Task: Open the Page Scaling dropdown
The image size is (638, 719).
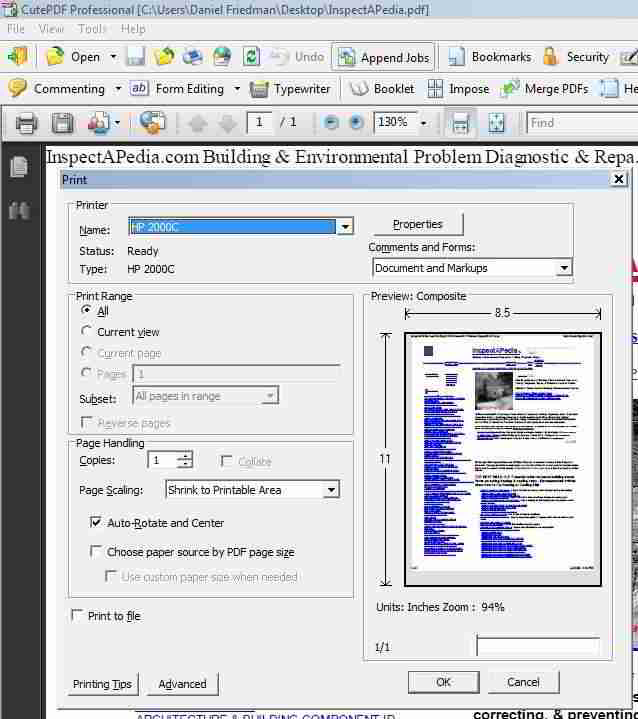Action: pos(331,490)
